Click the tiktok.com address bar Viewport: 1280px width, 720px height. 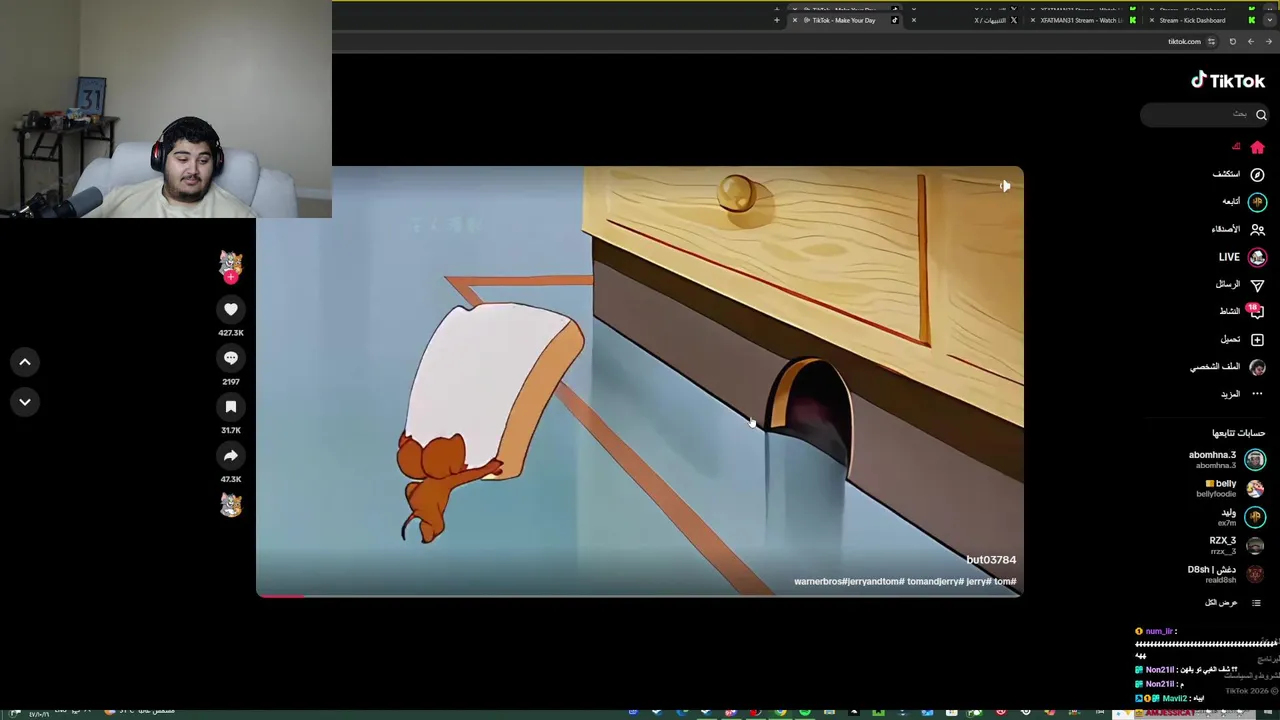click(x=1184, y=42)
